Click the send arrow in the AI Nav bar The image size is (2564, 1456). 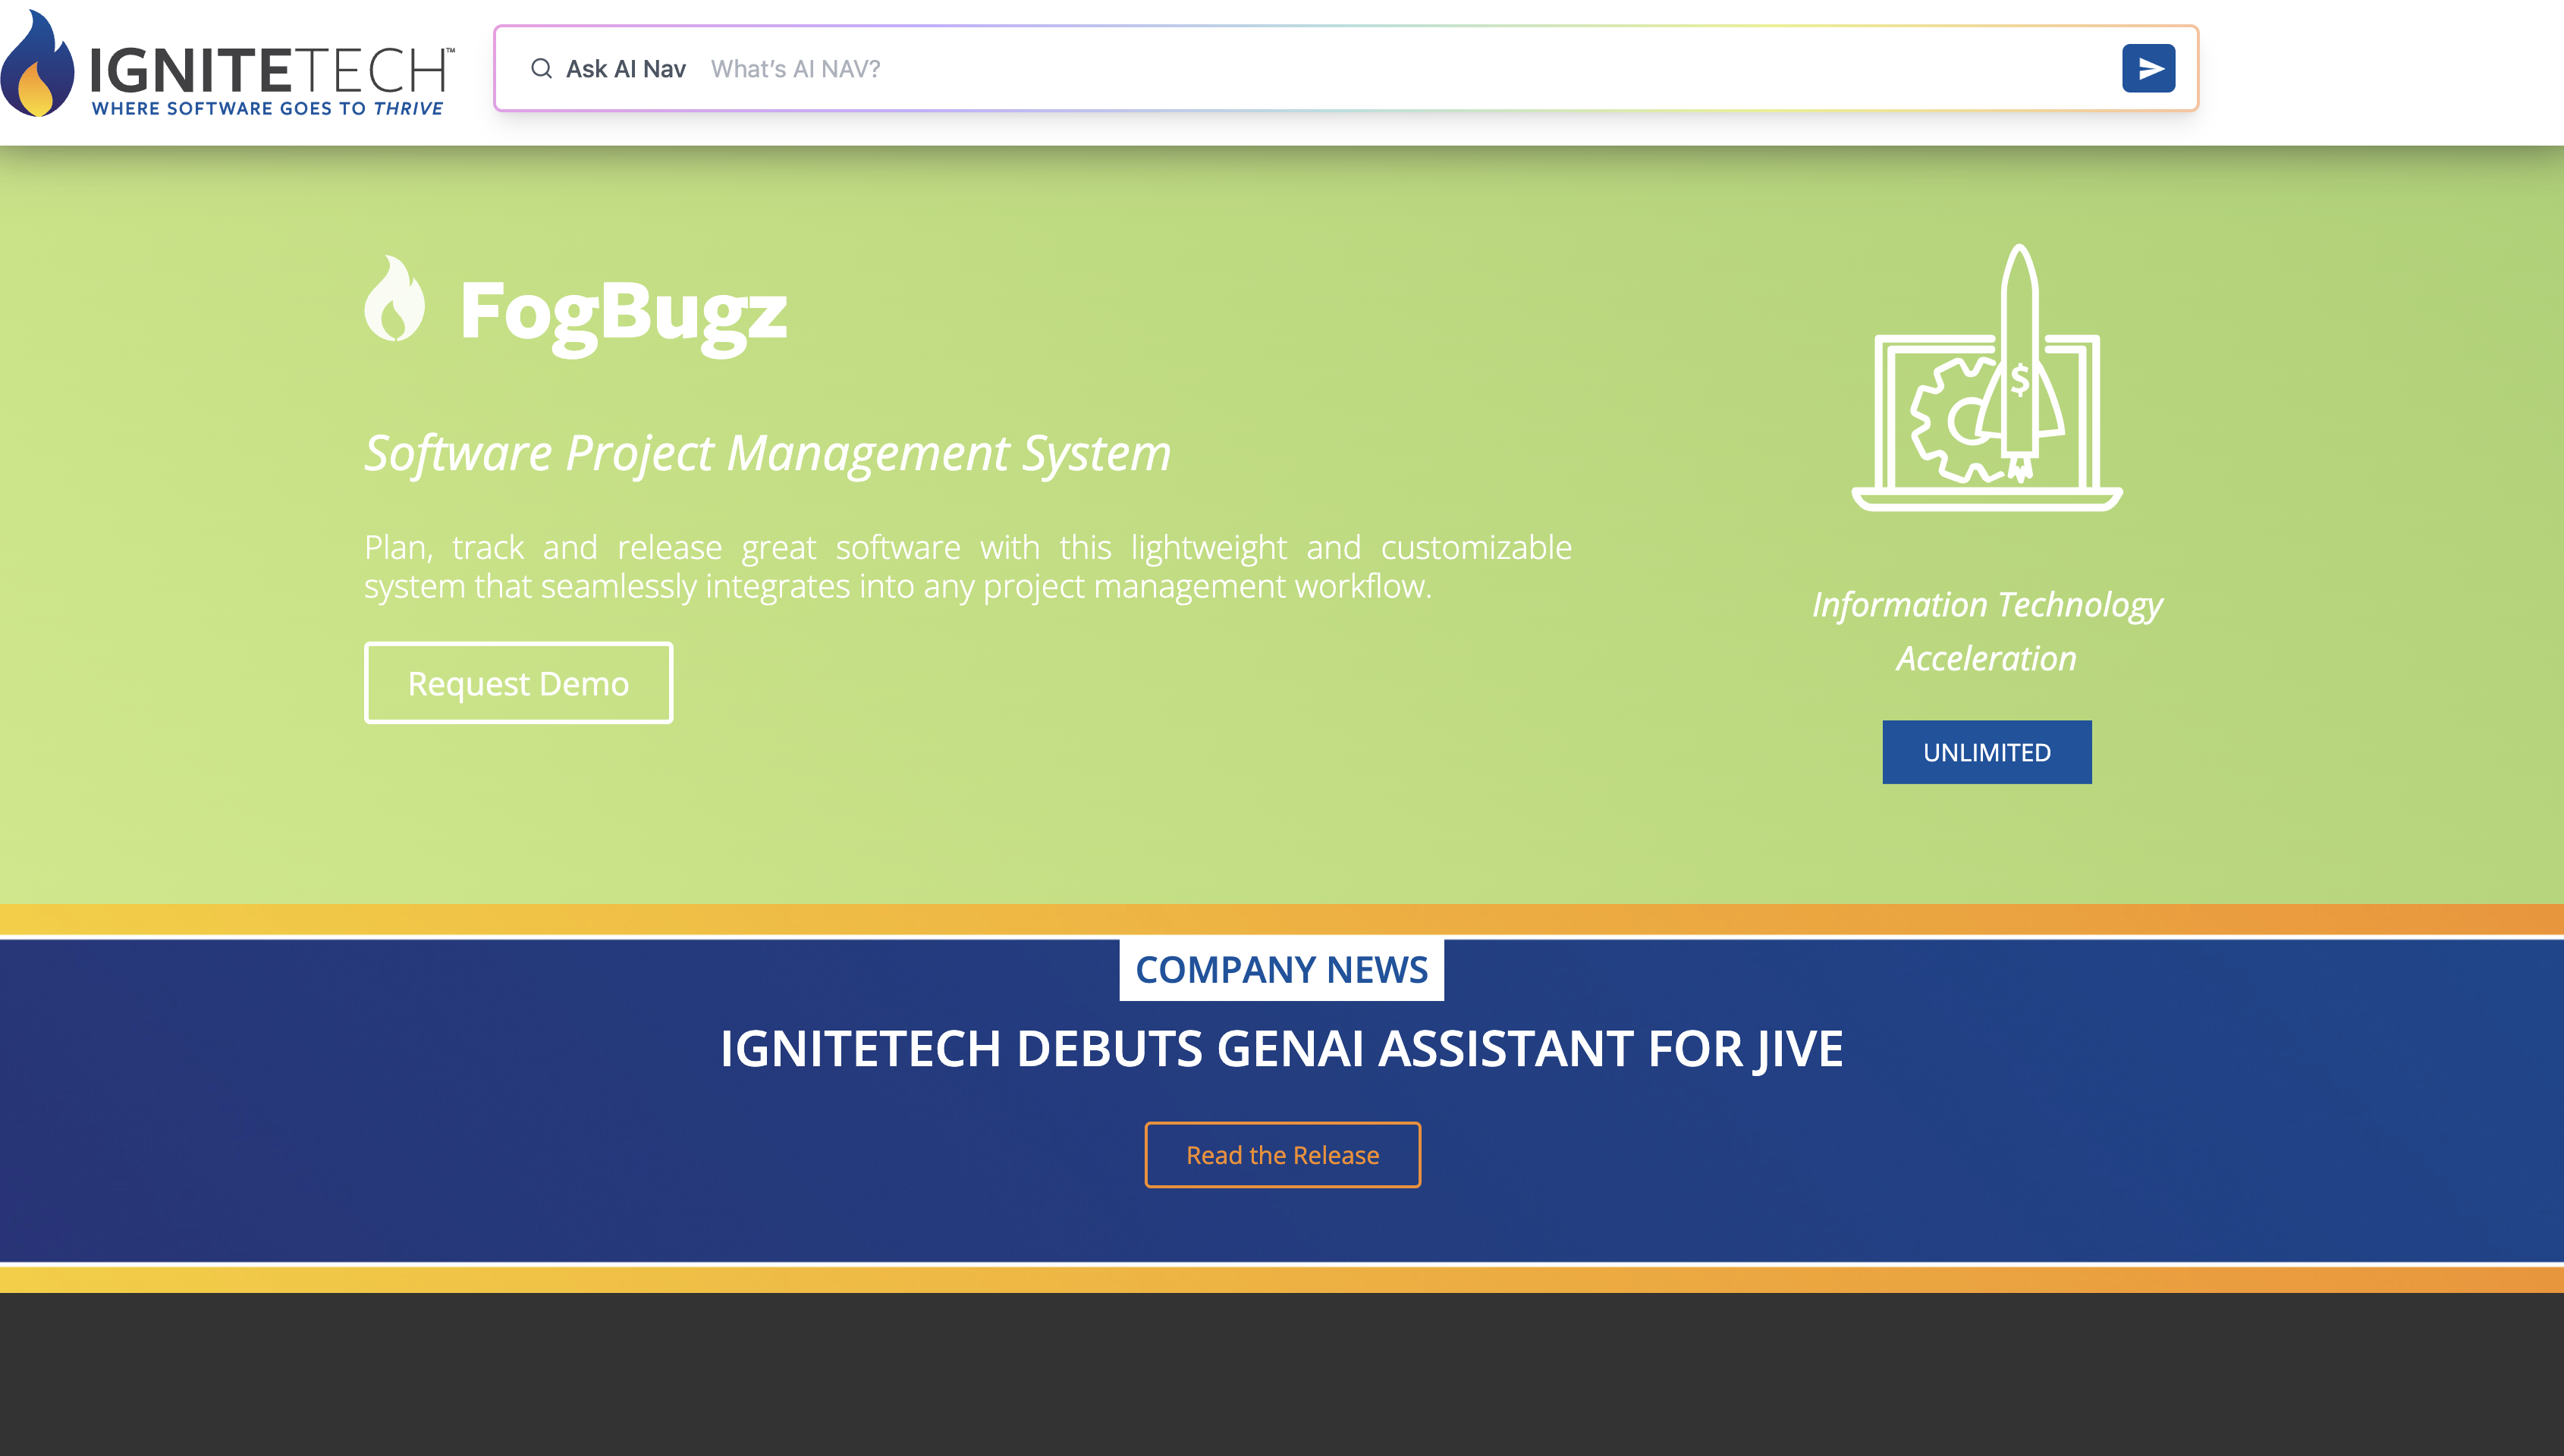pos(2150,68)
